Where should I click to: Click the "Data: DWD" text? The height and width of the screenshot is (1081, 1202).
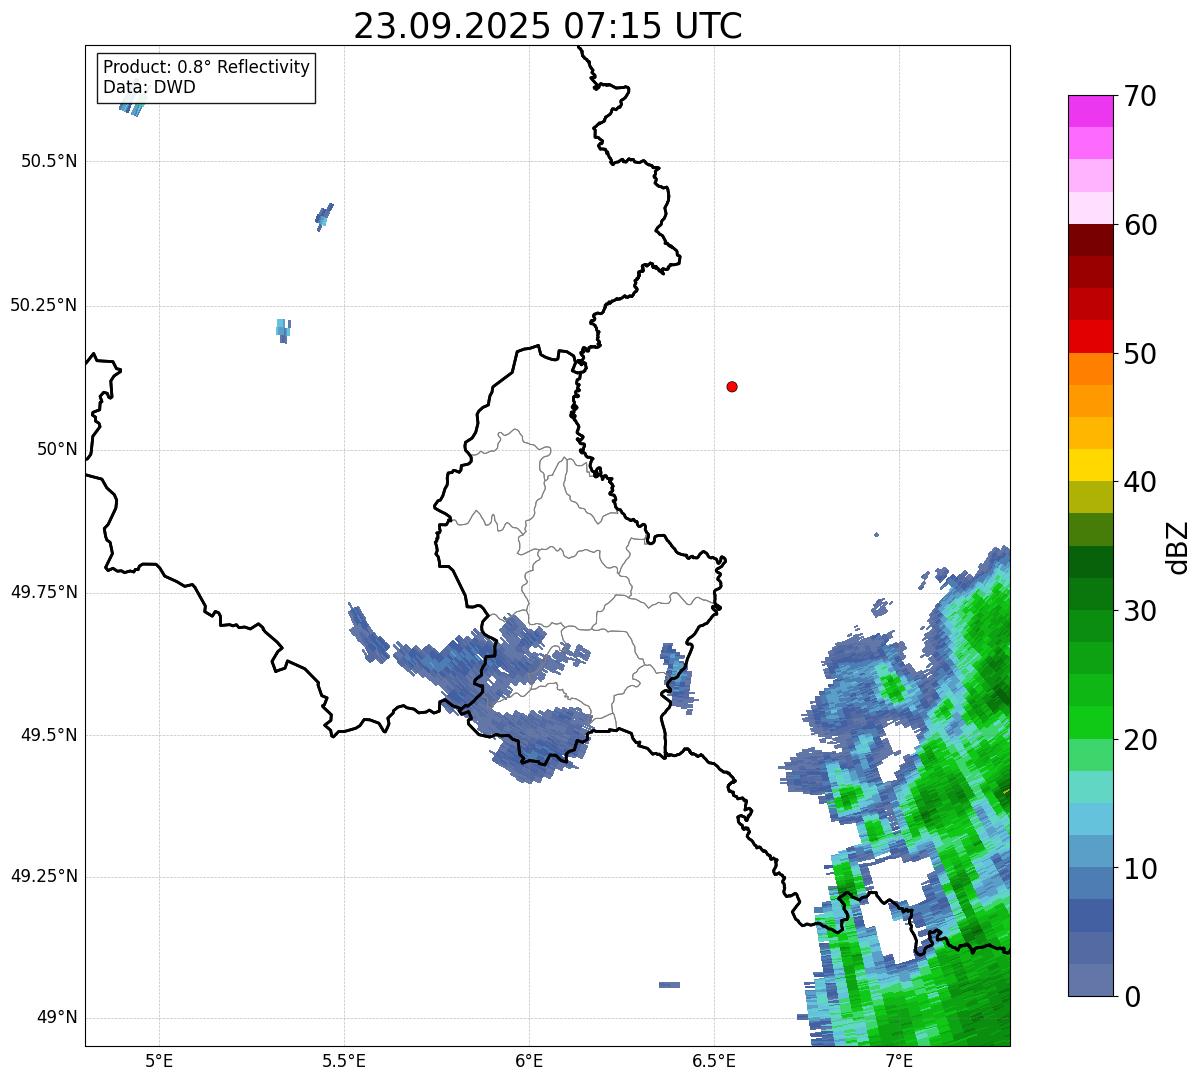pos(149,87)
